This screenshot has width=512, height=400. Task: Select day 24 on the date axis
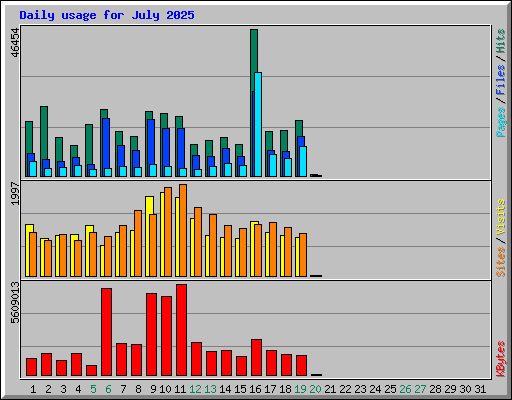375,389
